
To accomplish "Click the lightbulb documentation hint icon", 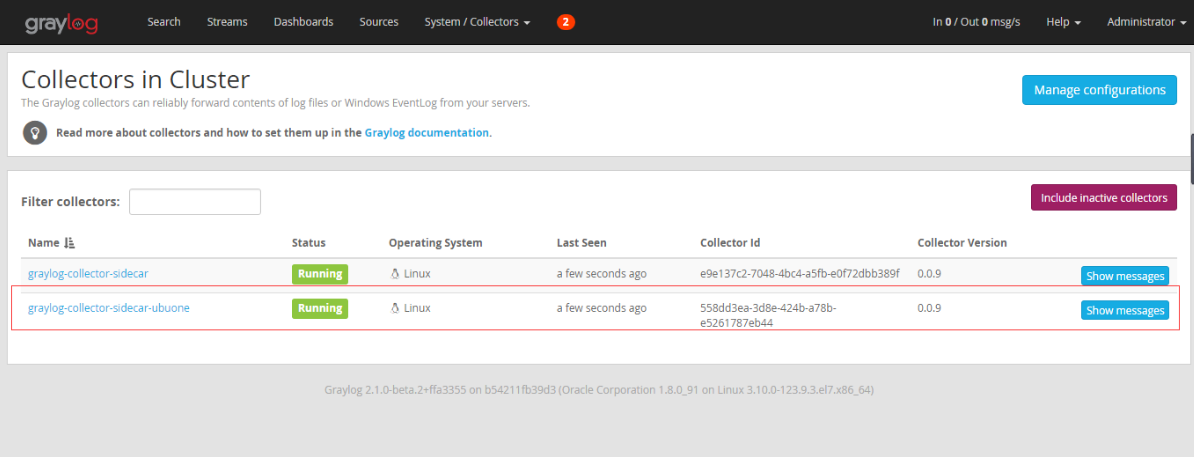I will pyautogui.click(x=35, y=133).
